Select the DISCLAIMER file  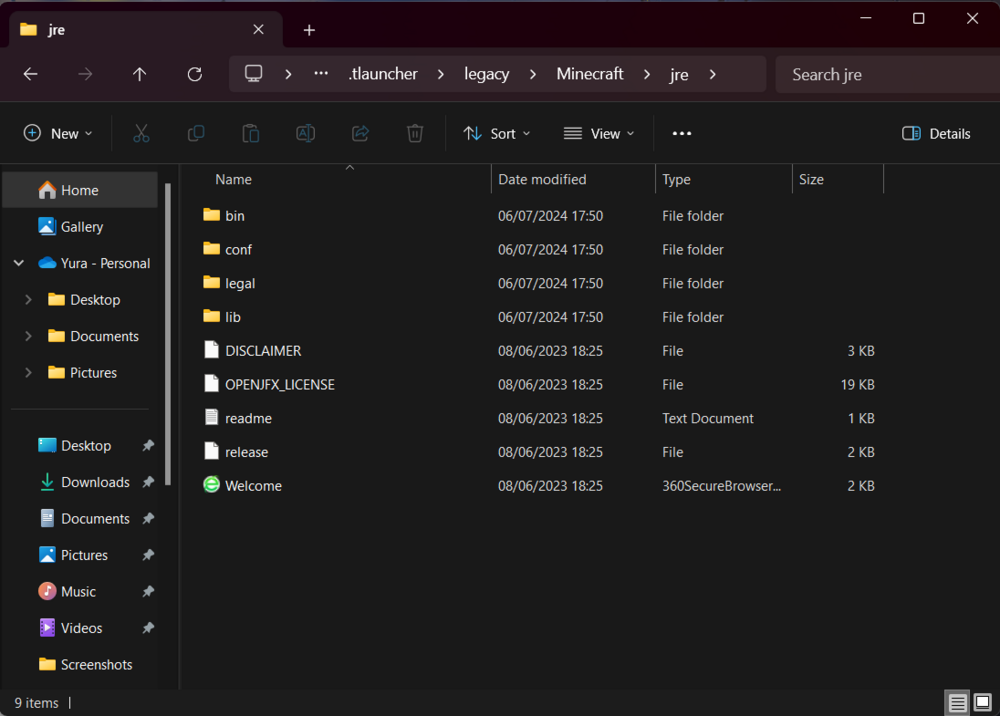click(x=252, y=351)
